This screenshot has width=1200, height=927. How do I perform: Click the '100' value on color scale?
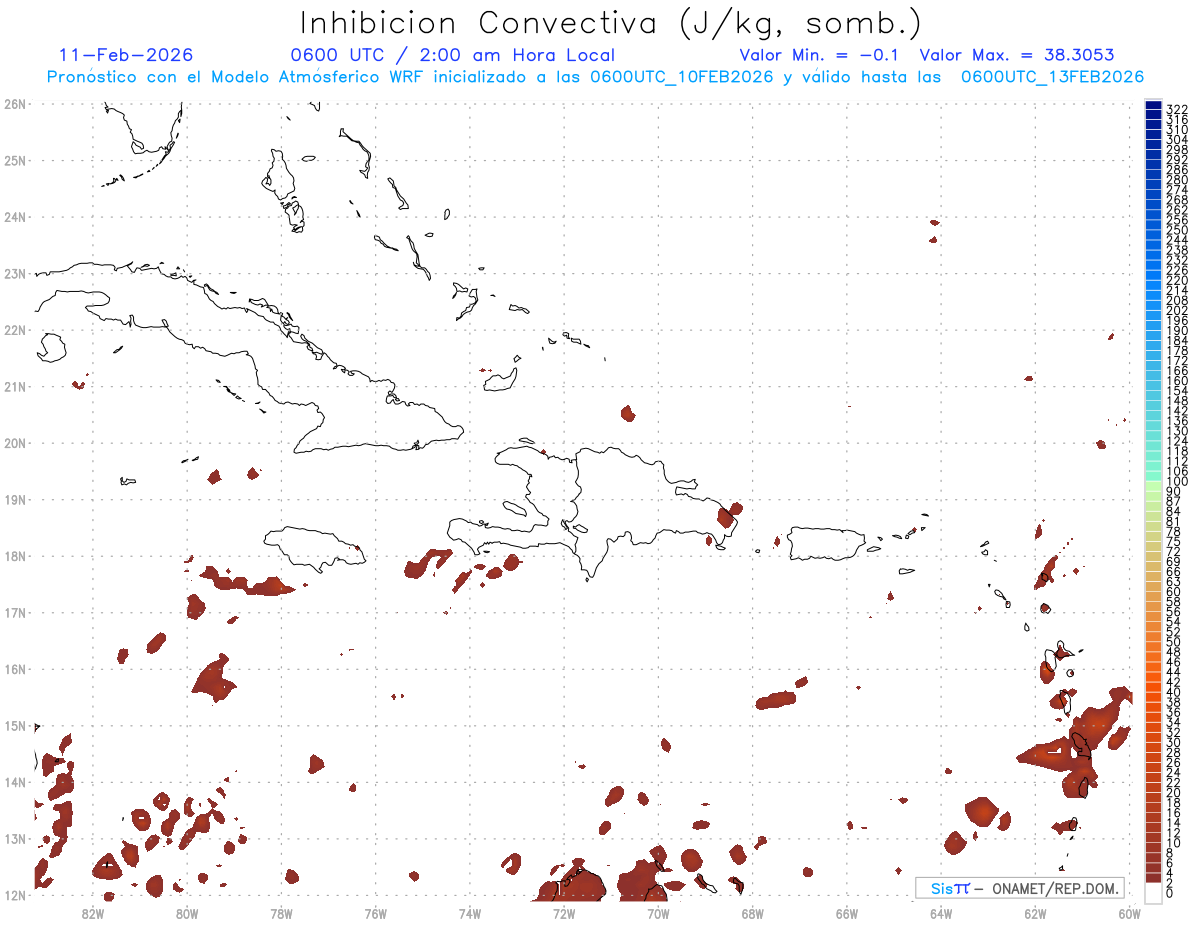tap(1177, 482)
